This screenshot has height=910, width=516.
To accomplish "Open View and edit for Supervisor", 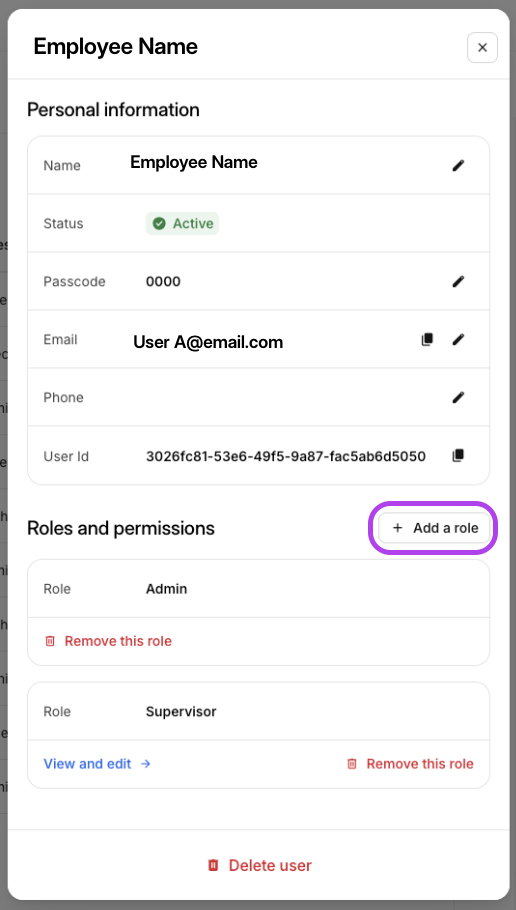I will click(97, 764).
